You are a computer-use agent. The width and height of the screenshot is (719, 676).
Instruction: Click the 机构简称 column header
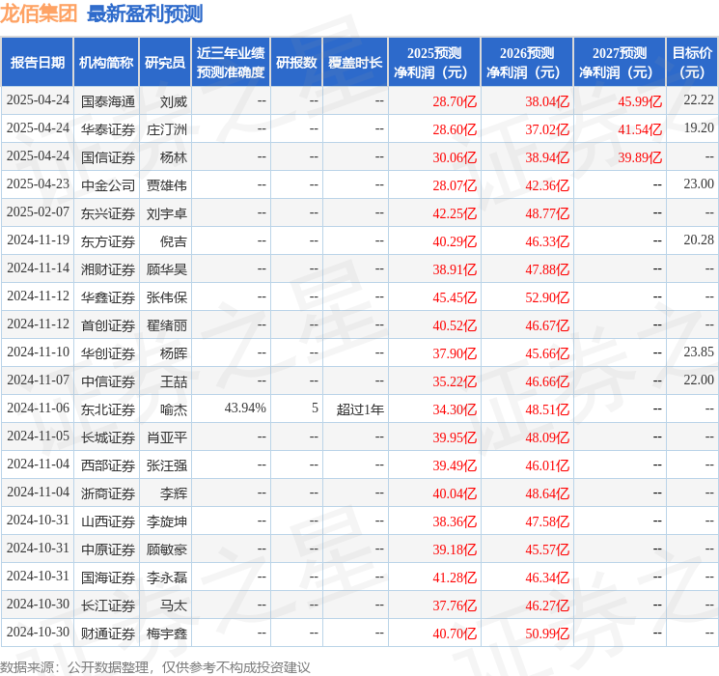(106, 62)
